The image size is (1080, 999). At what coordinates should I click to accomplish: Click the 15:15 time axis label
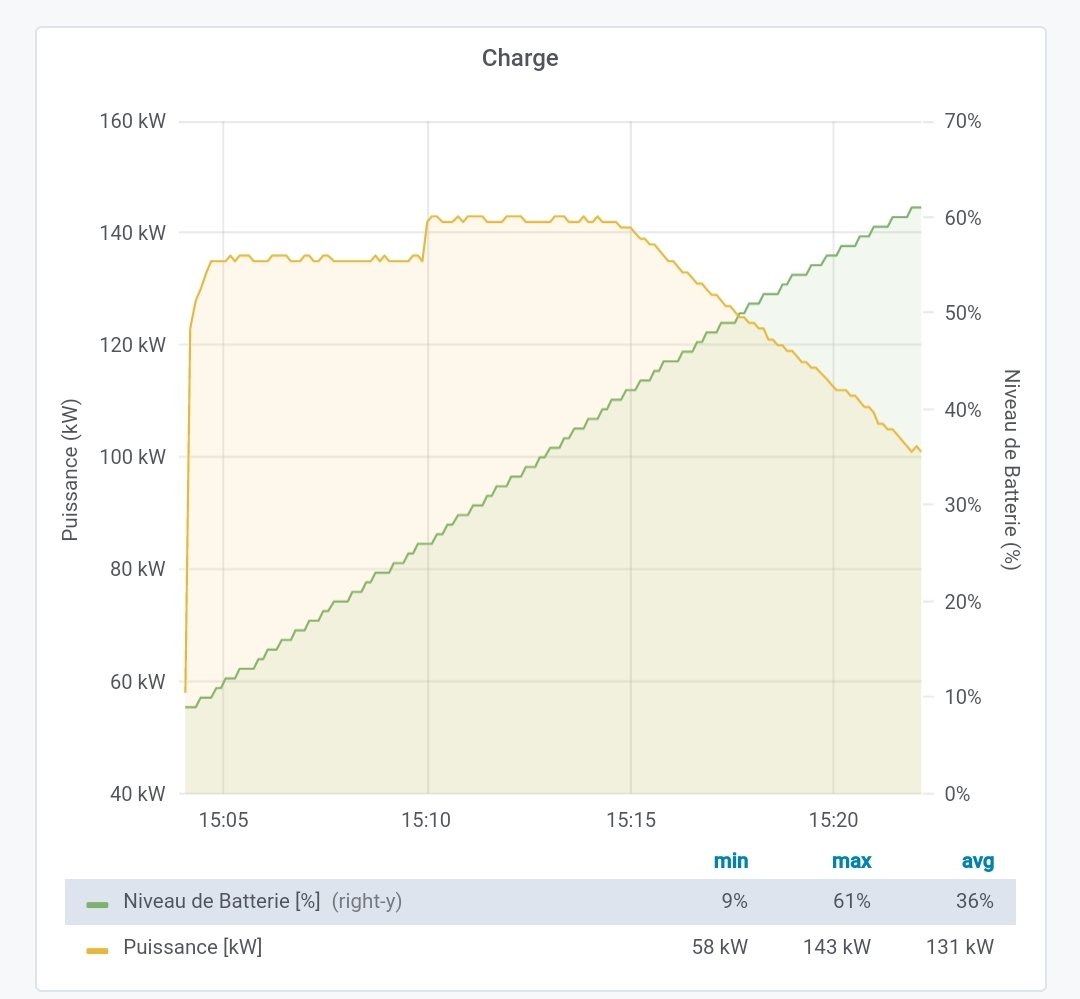pyautogui.click(x=630, y=820)
